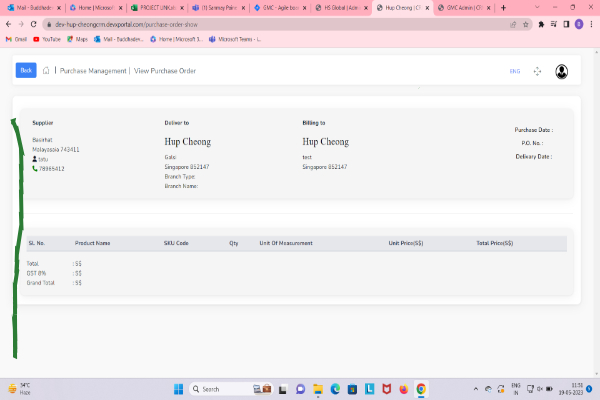Screen dimensions: 600x400
Task: Click the browser back arrow
Action: (x=8, y=23)
